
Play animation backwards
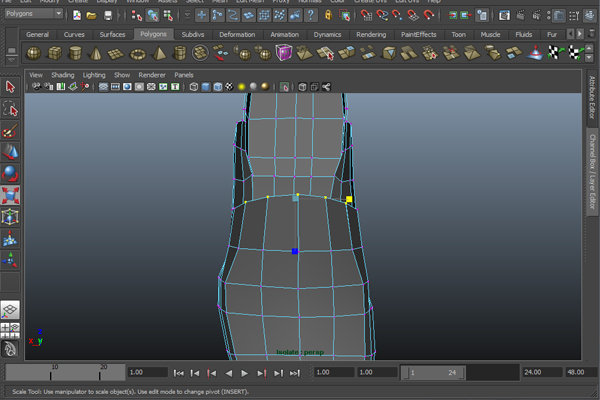(x=228, y=373)
